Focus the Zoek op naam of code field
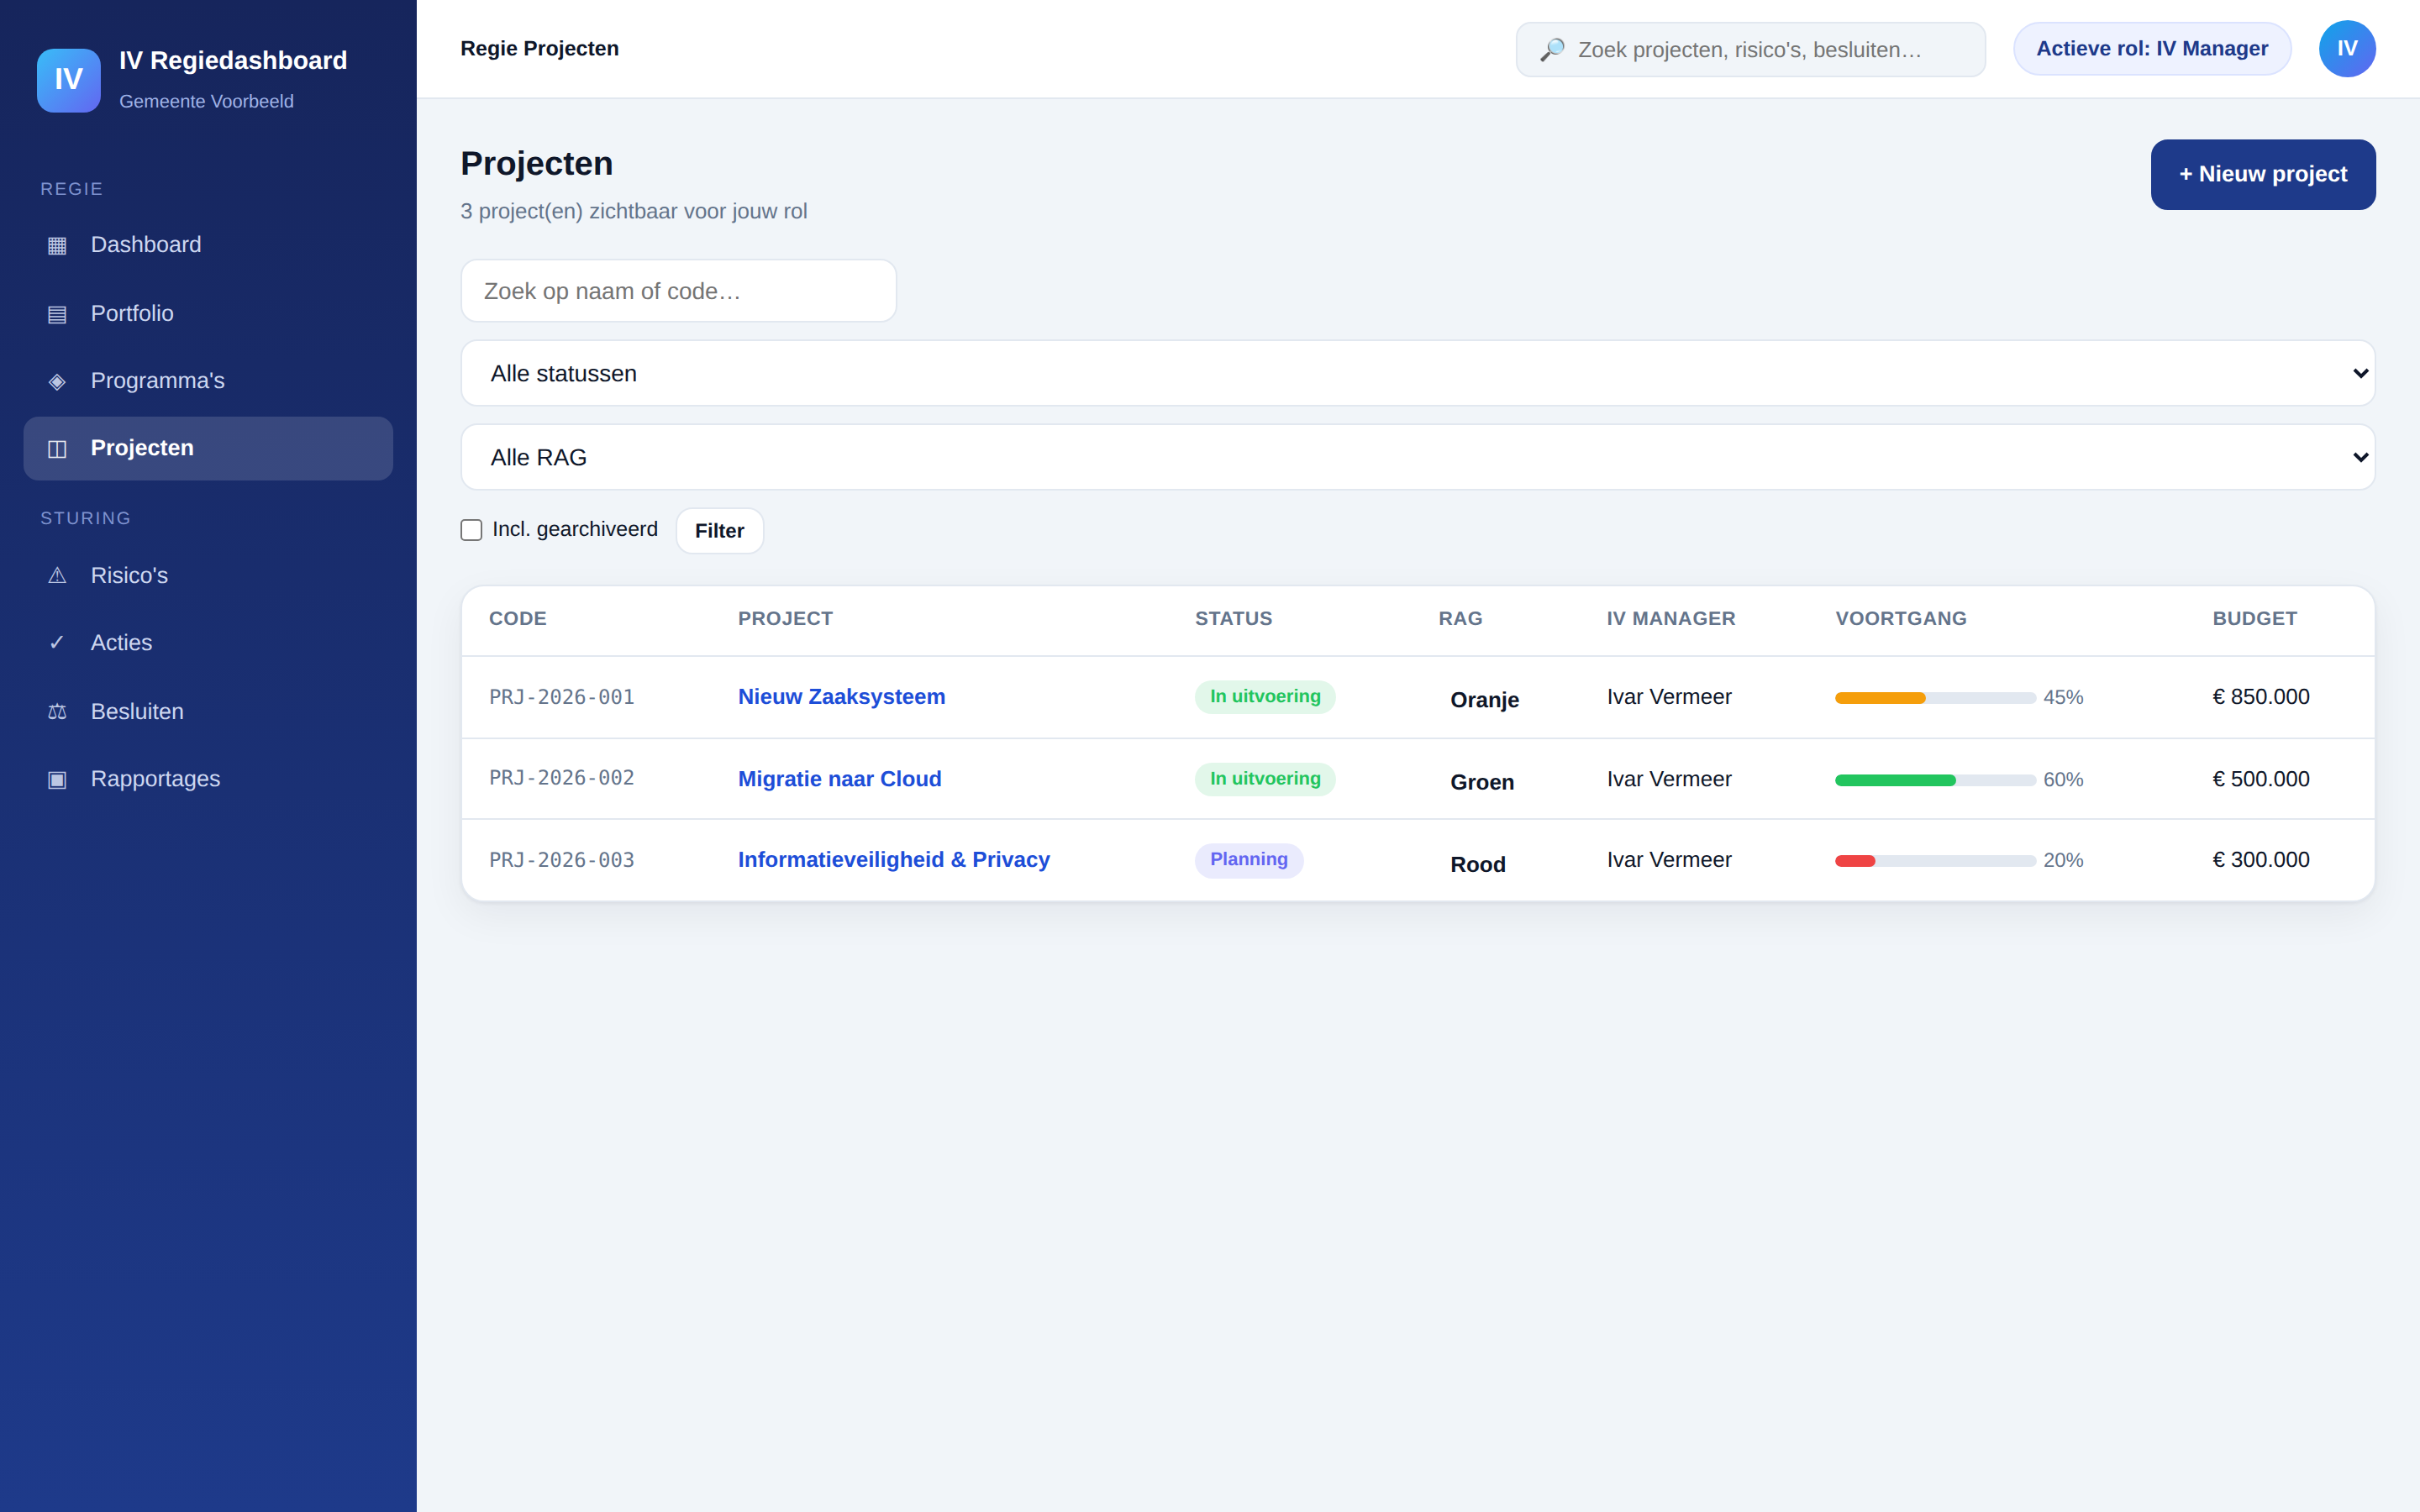The image size is (2420, 1512). pos(678,291)
